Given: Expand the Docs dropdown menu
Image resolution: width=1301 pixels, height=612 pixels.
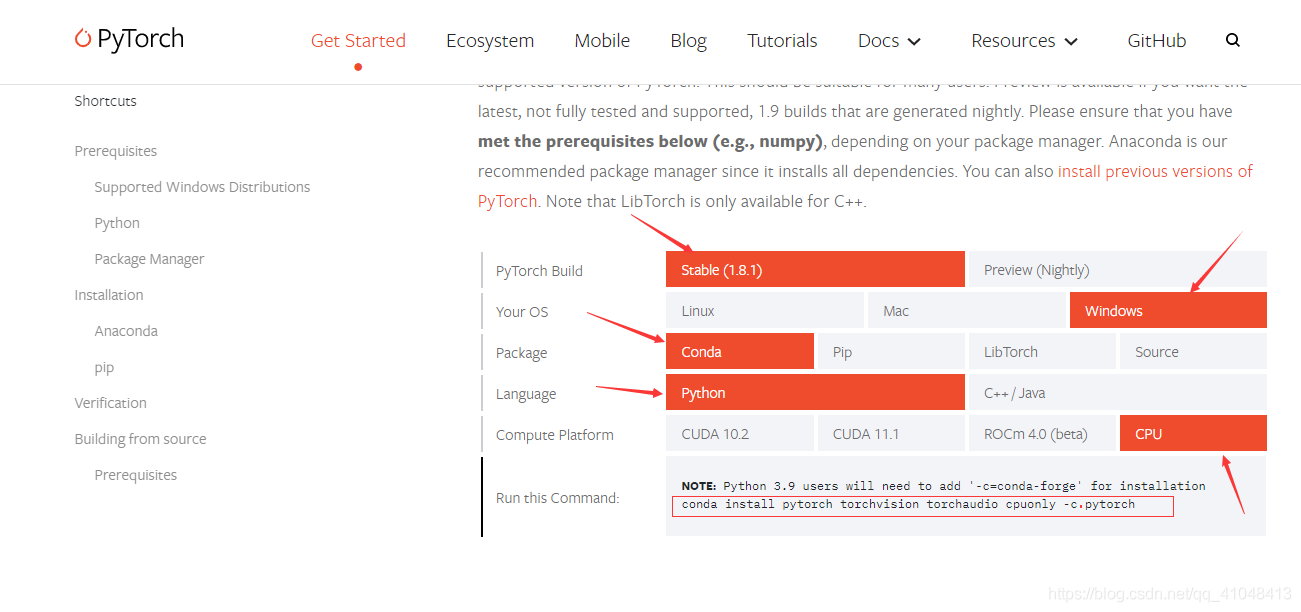Looking at the screenshot, I should click(x=889, y=41).
